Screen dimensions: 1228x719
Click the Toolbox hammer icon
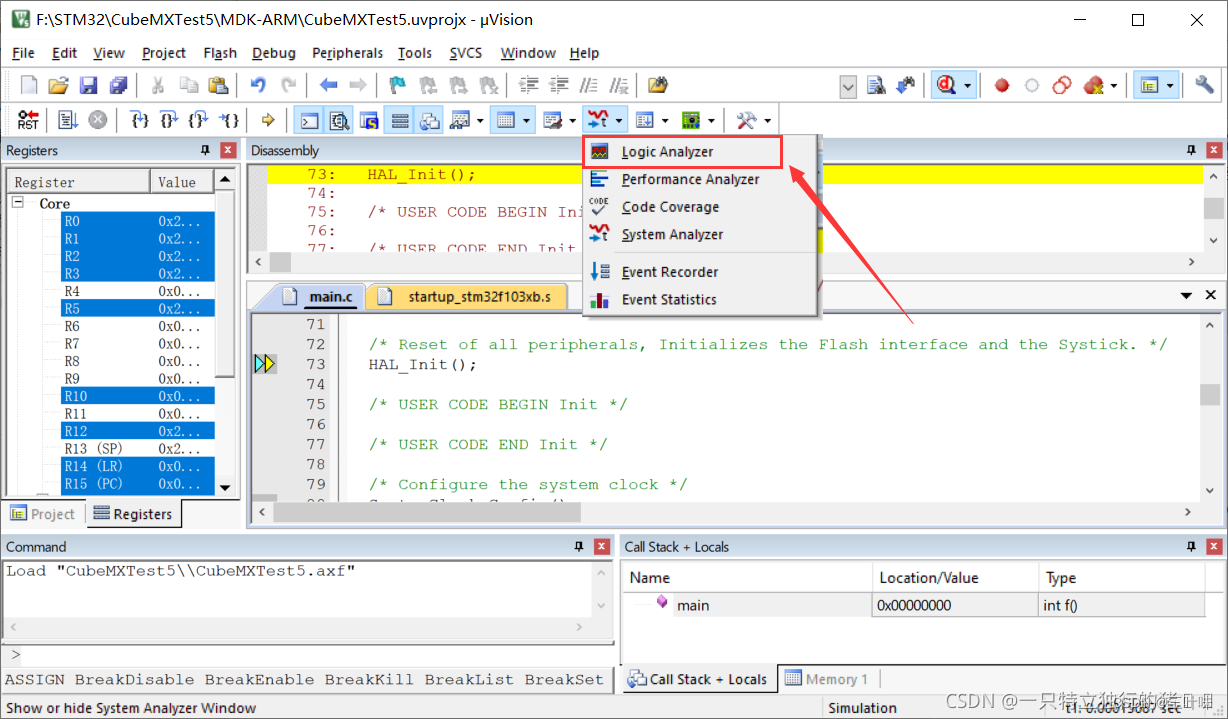point(746,120)
